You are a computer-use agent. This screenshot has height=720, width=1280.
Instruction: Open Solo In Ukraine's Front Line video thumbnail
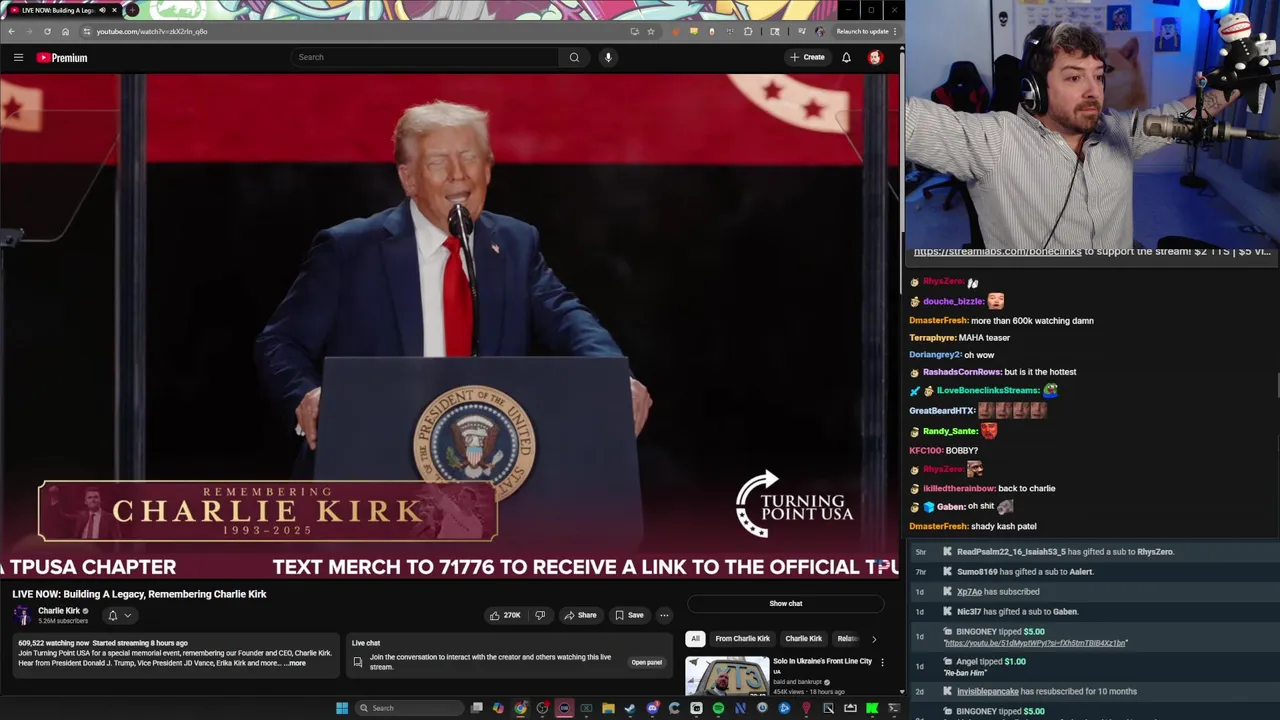pyautogui.click(x=727, y=676)
